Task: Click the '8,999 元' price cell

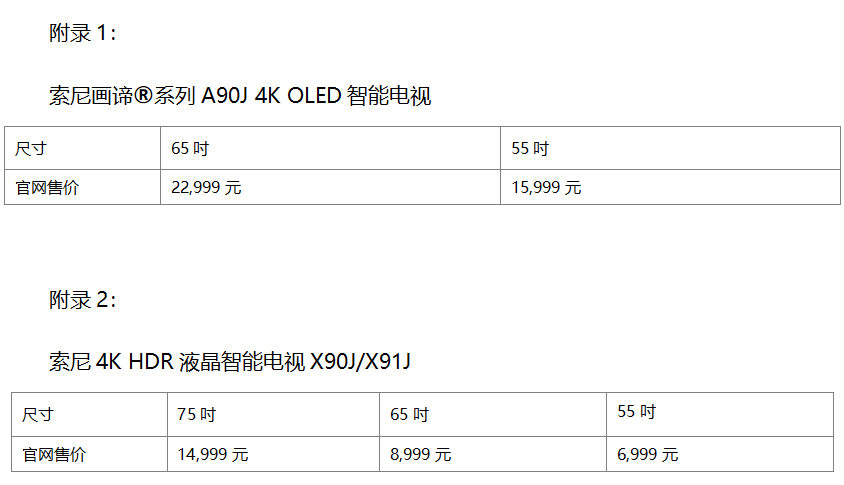Action: click(x=421, y=454)
